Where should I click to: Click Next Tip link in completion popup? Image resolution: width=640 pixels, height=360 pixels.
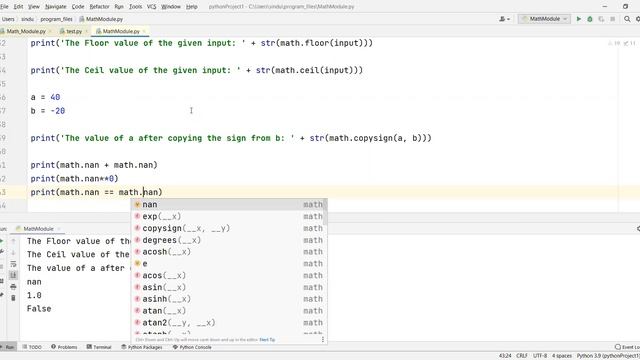click(x=267, y=340)
